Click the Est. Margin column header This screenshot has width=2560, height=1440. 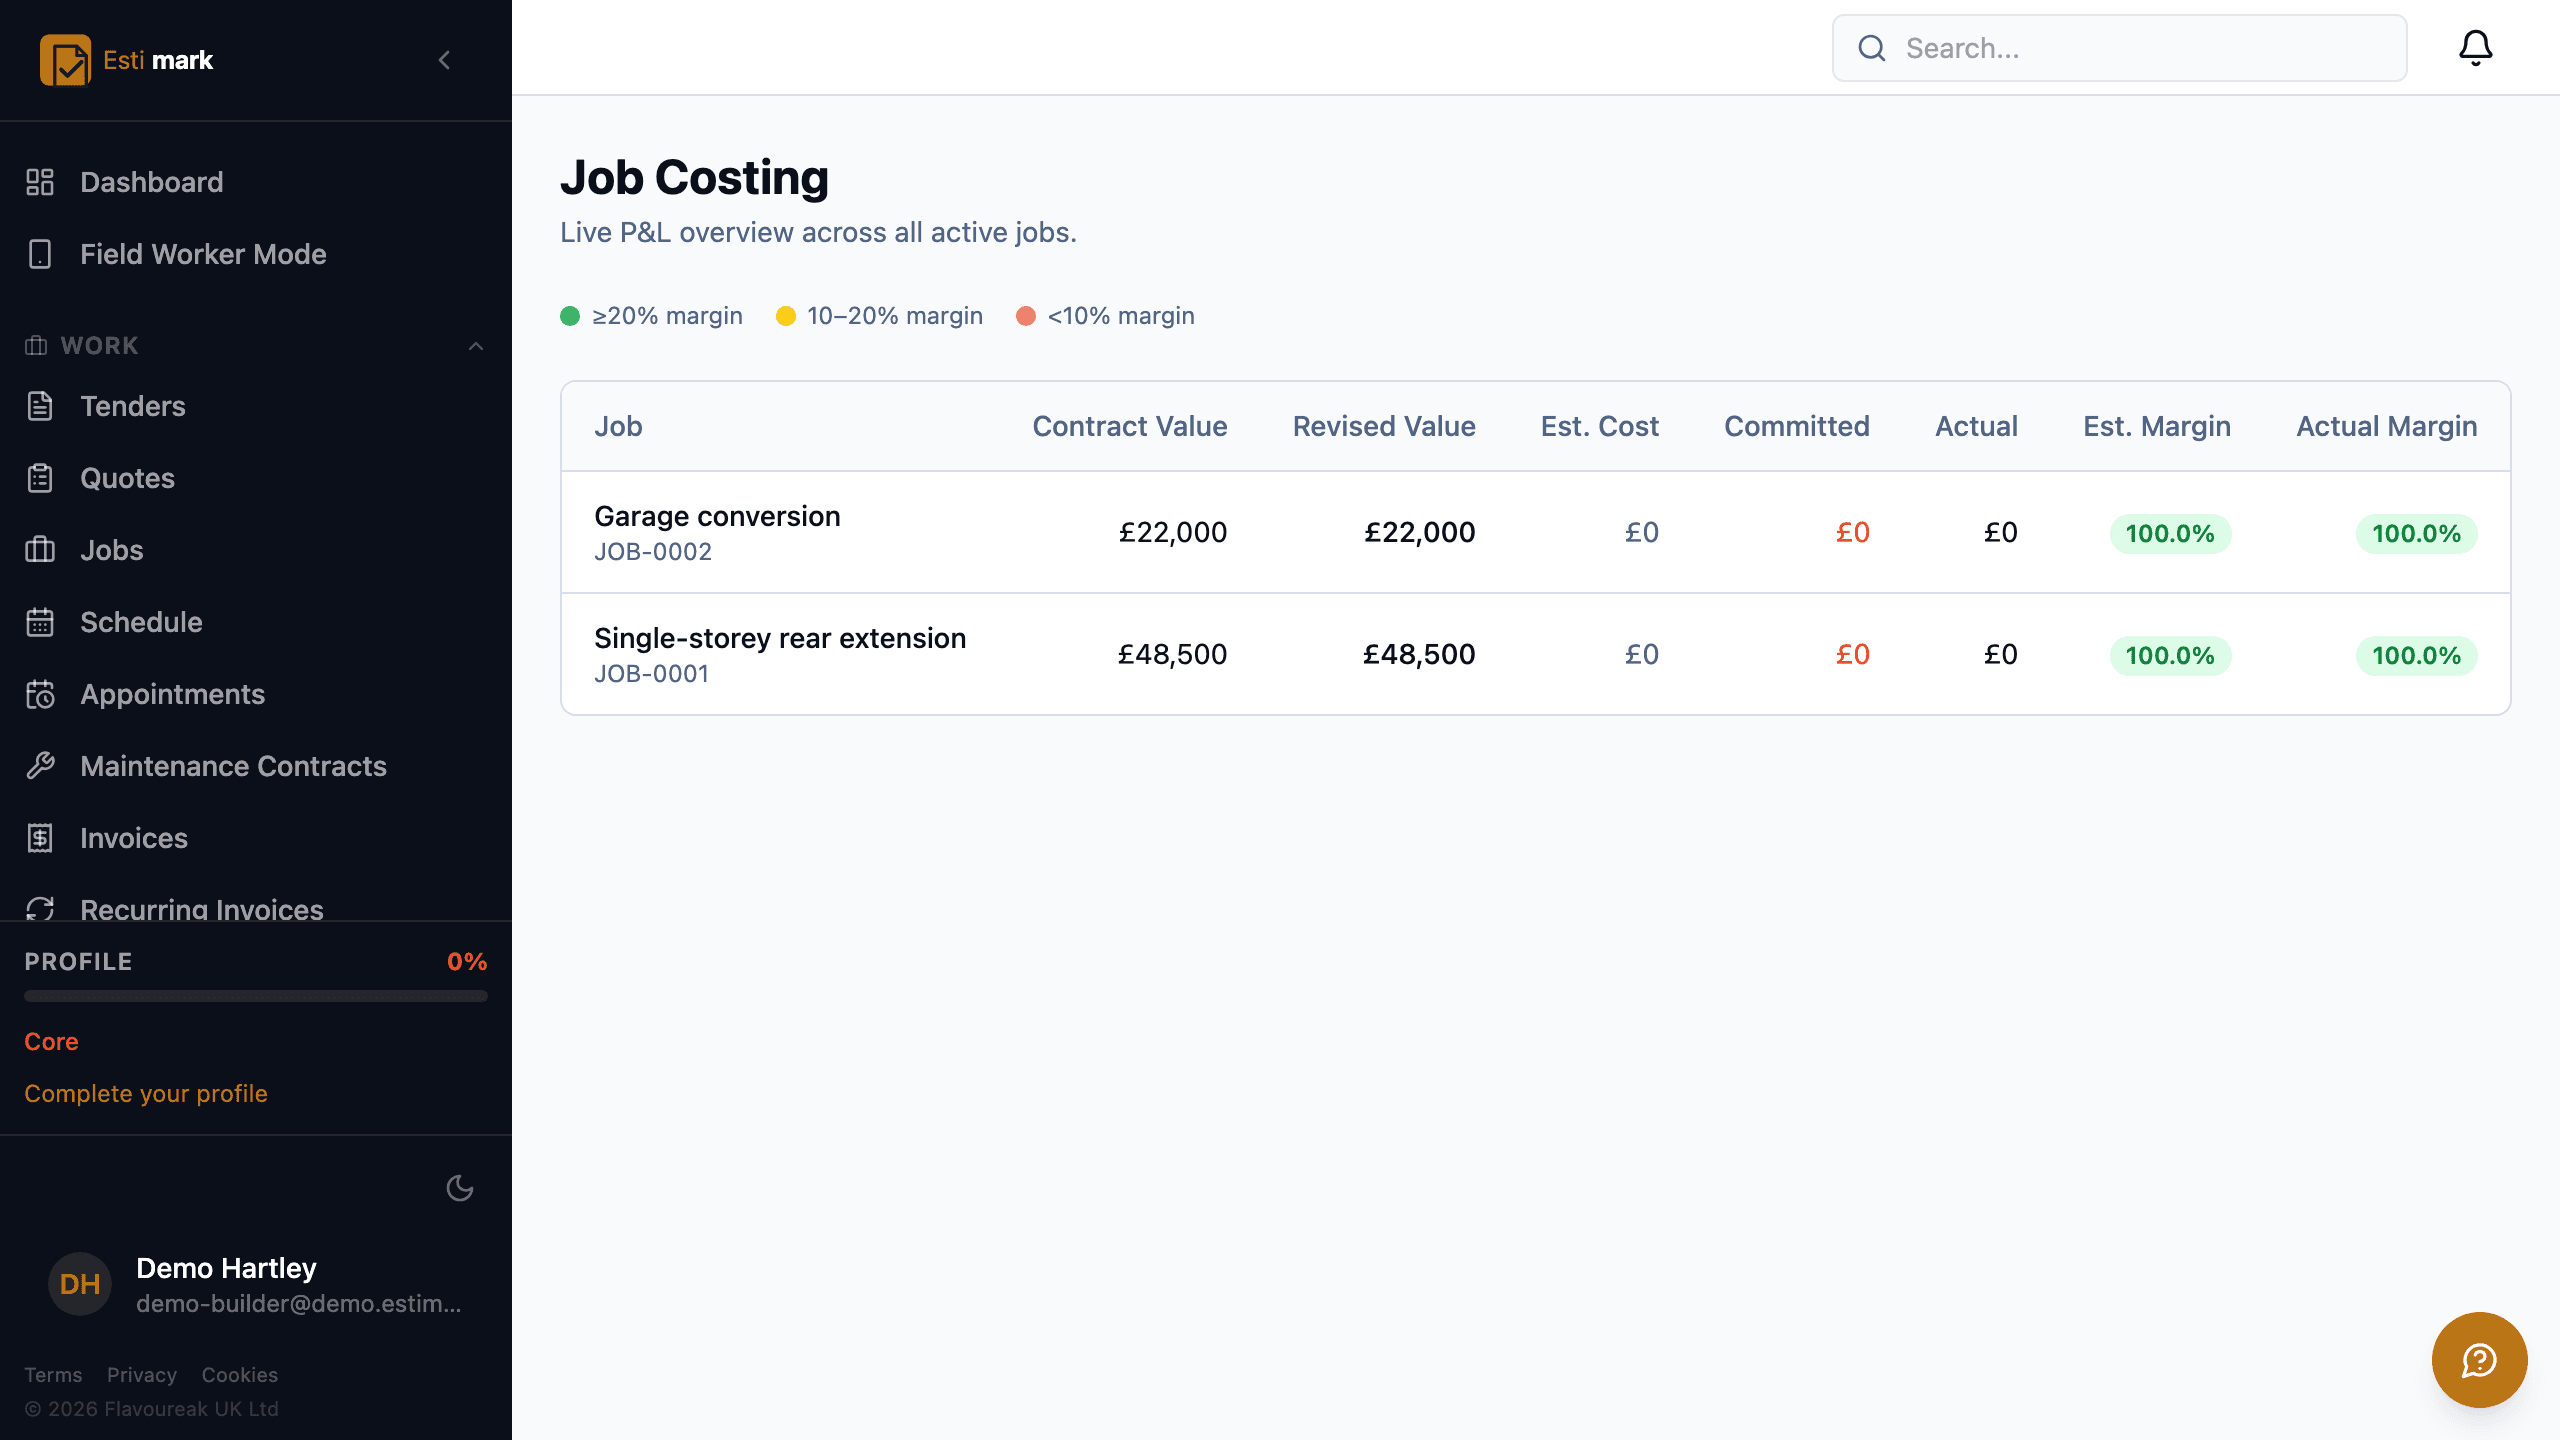[2157, 426]
